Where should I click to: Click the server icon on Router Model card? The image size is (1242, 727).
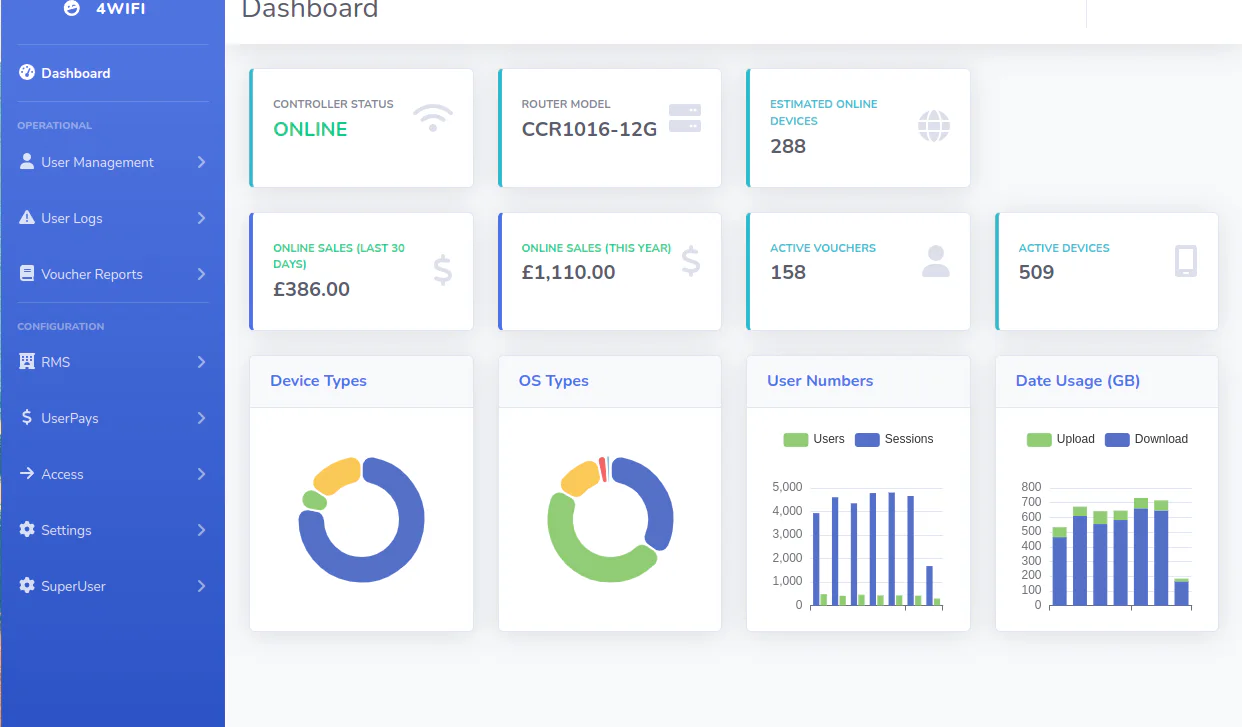685,118
